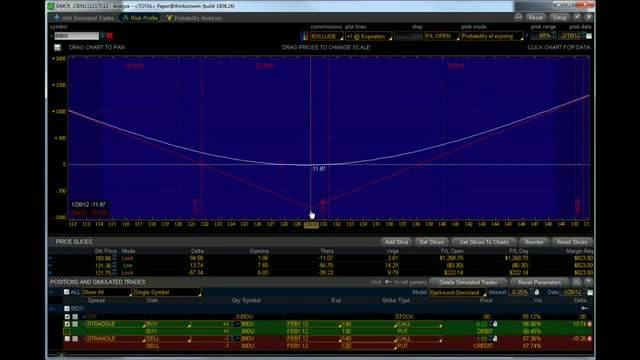Toggle the BIDU group checkbox
Viewport: 640px width, 360px height.
[67, 309]
